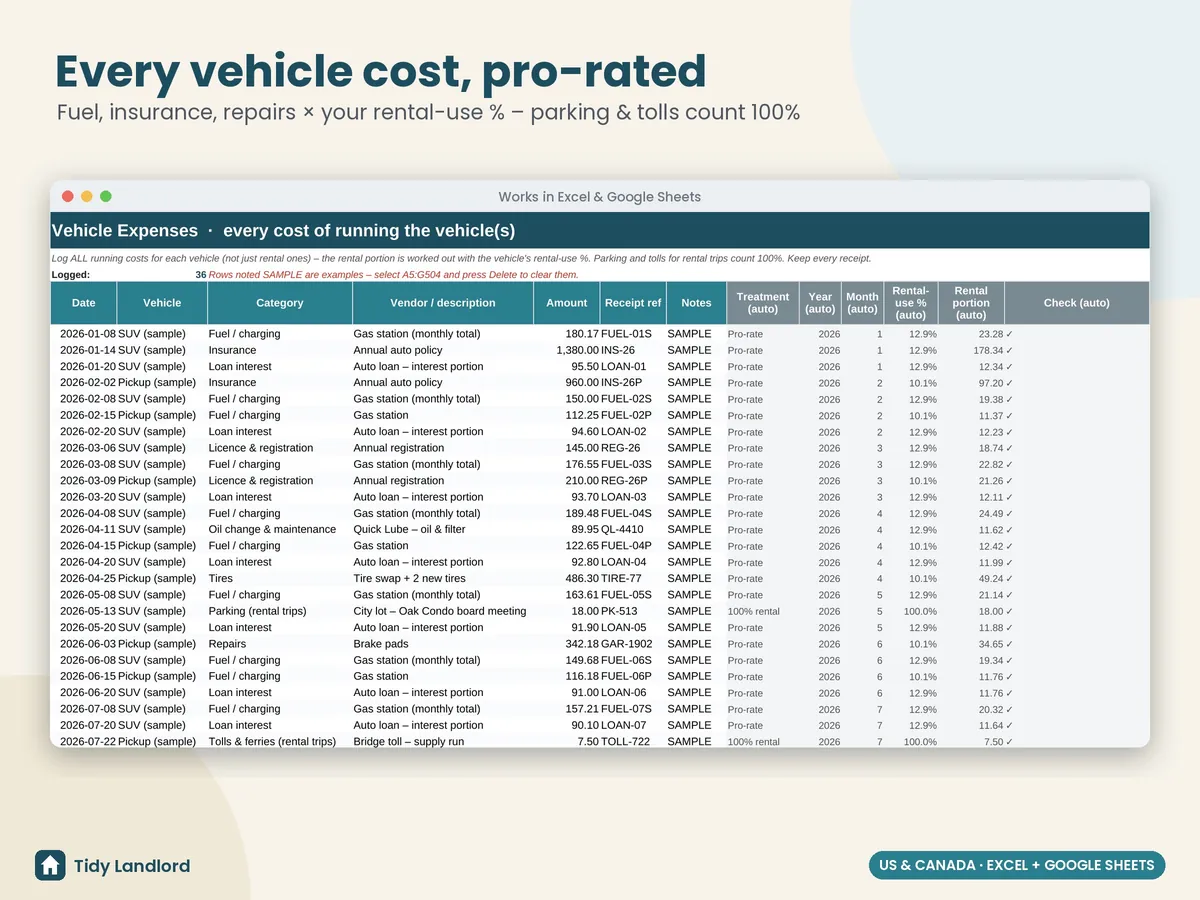Click the Tires category cell

(x=220, y=578)
